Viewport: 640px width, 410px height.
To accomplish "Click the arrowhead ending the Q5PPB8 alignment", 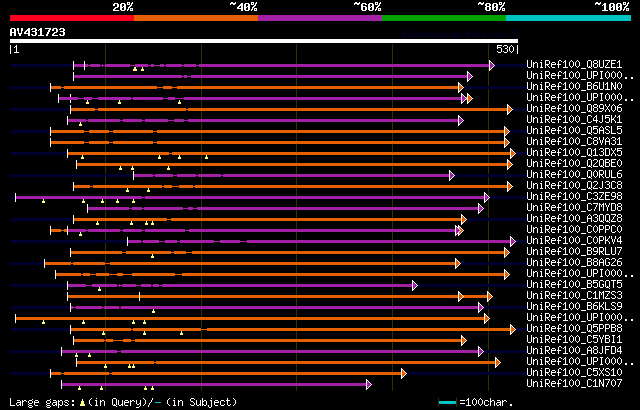I will click(x=513, y=330).
